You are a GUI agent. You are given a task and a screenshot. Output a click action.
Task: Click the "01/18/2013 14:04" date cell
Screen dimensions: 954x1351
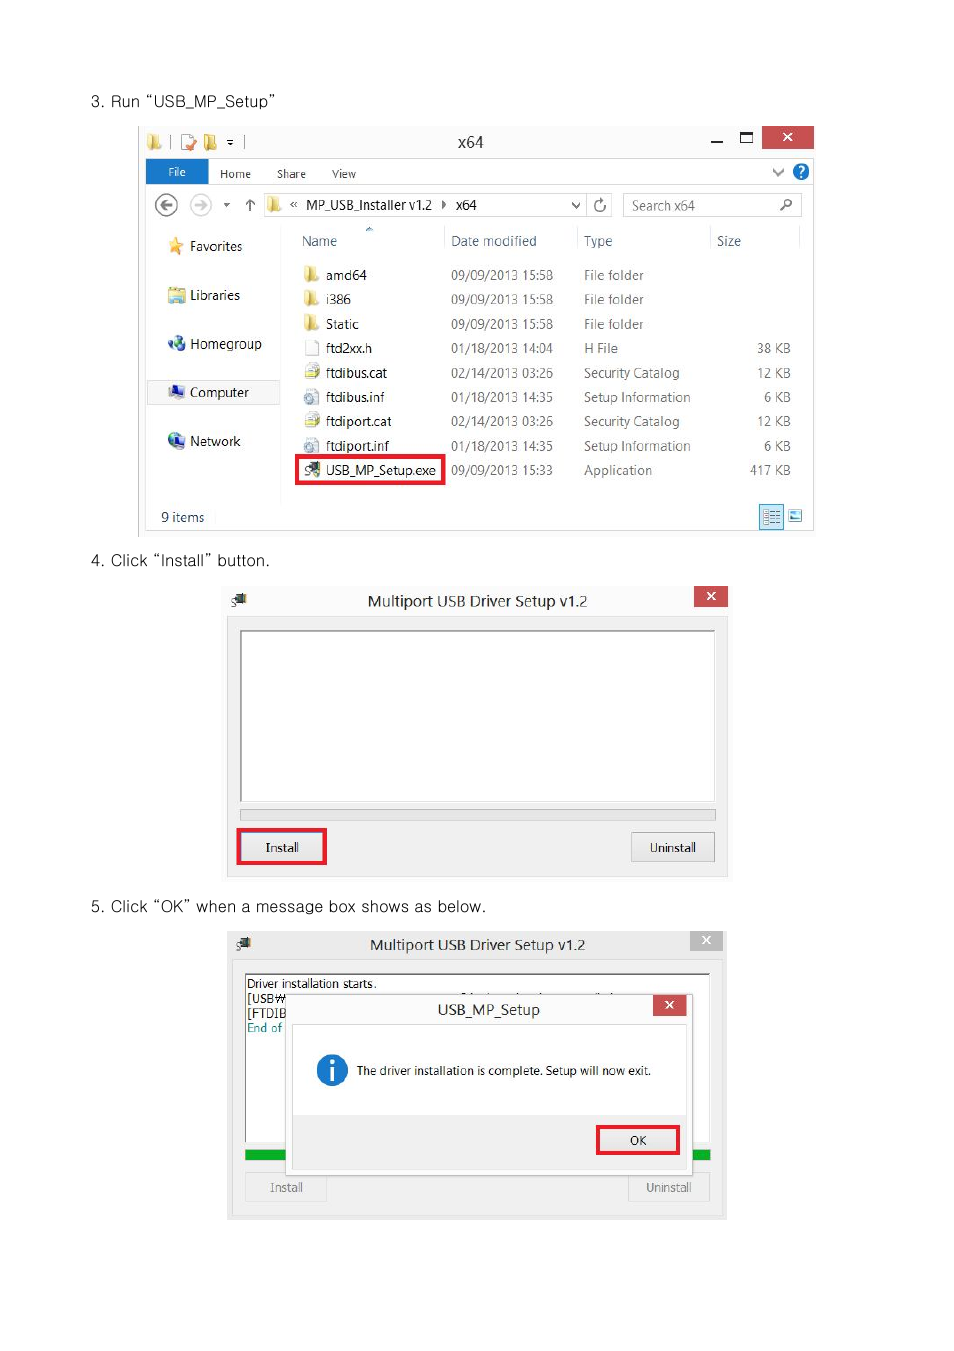(502, 348)
